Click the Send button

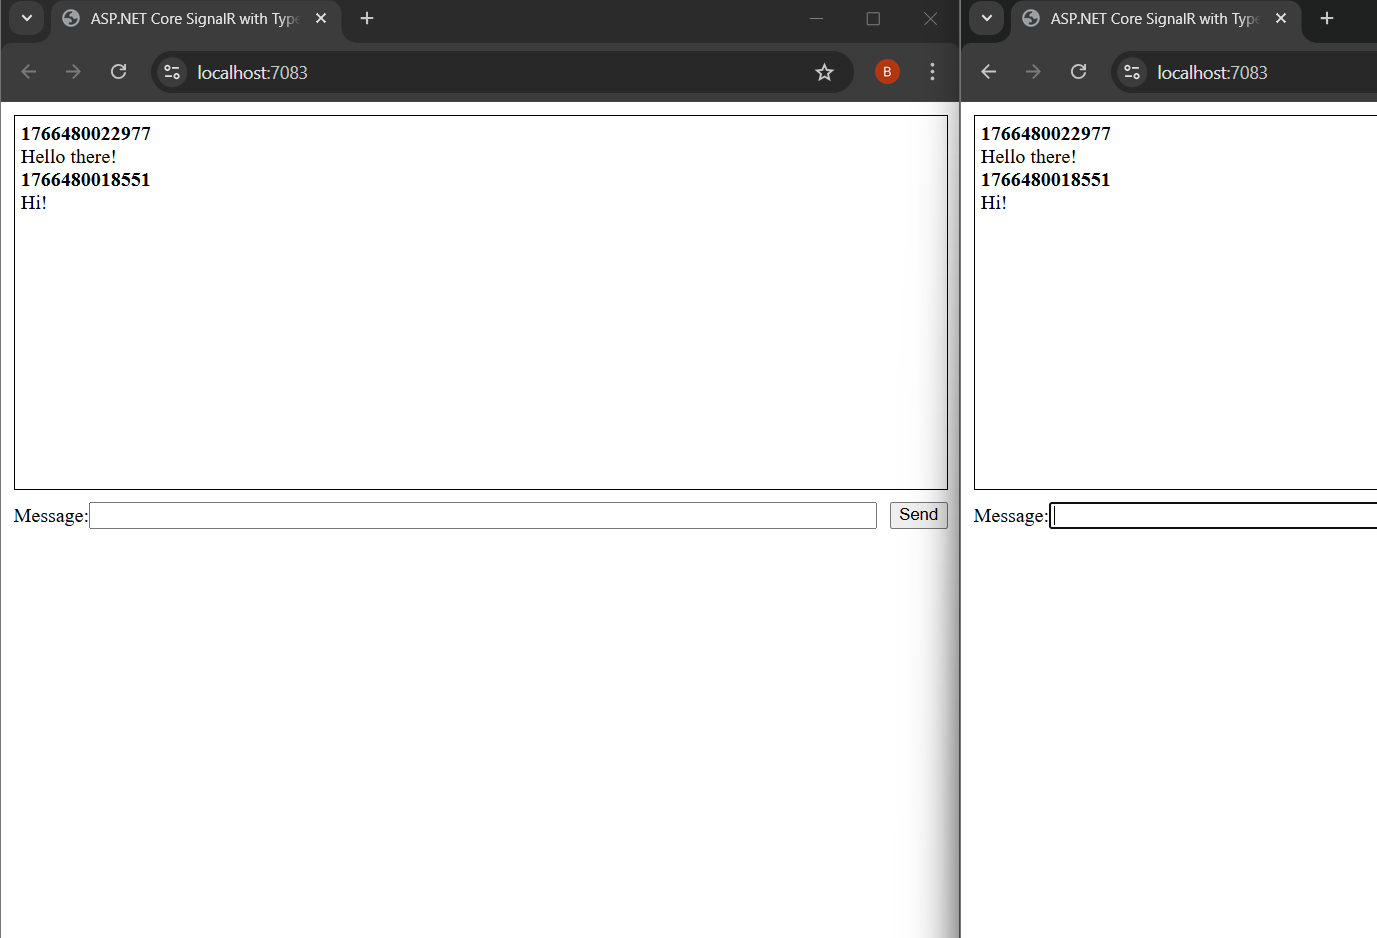[918, 514]
